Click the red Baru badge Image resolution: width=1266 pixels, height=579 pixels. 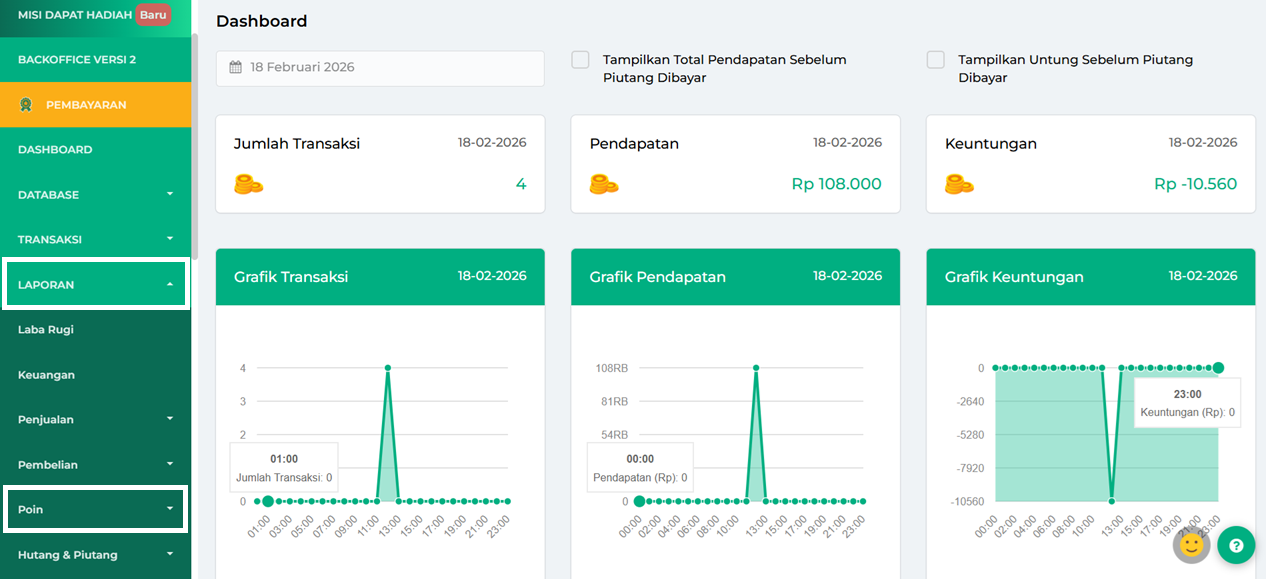pyautogui.click(x=153, y=15)
